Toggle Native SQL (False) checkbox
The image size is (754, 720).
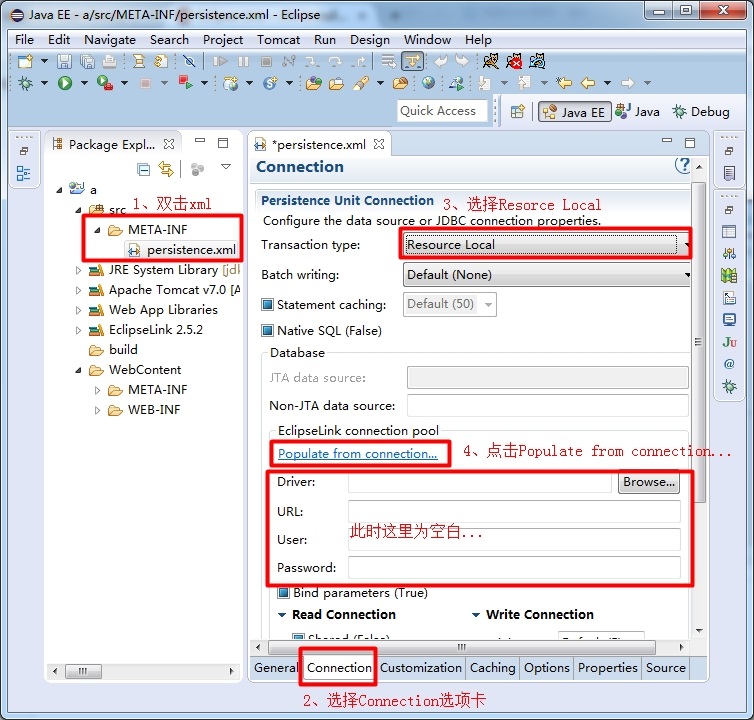tap(267, 330)
